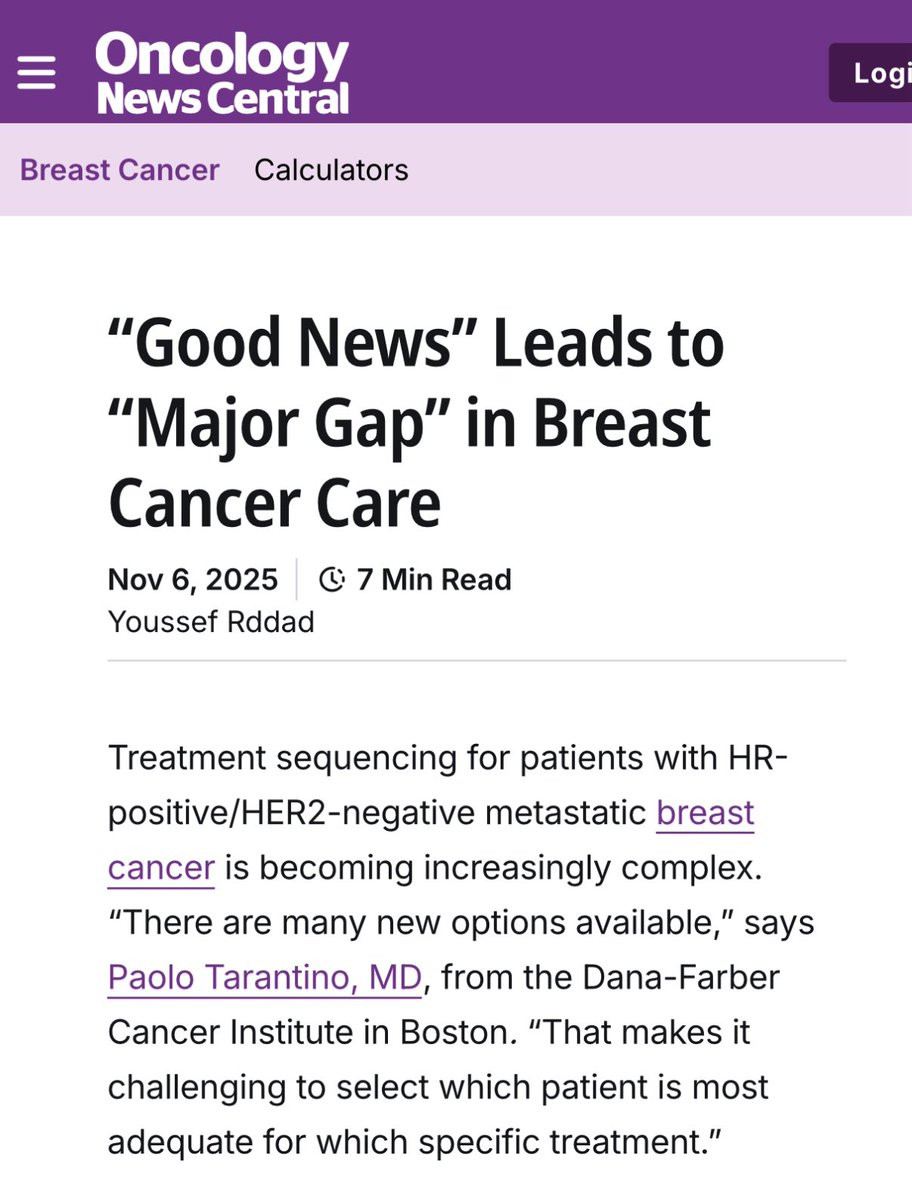Follow the underlined word "breast" link

[x=705, y=813]
